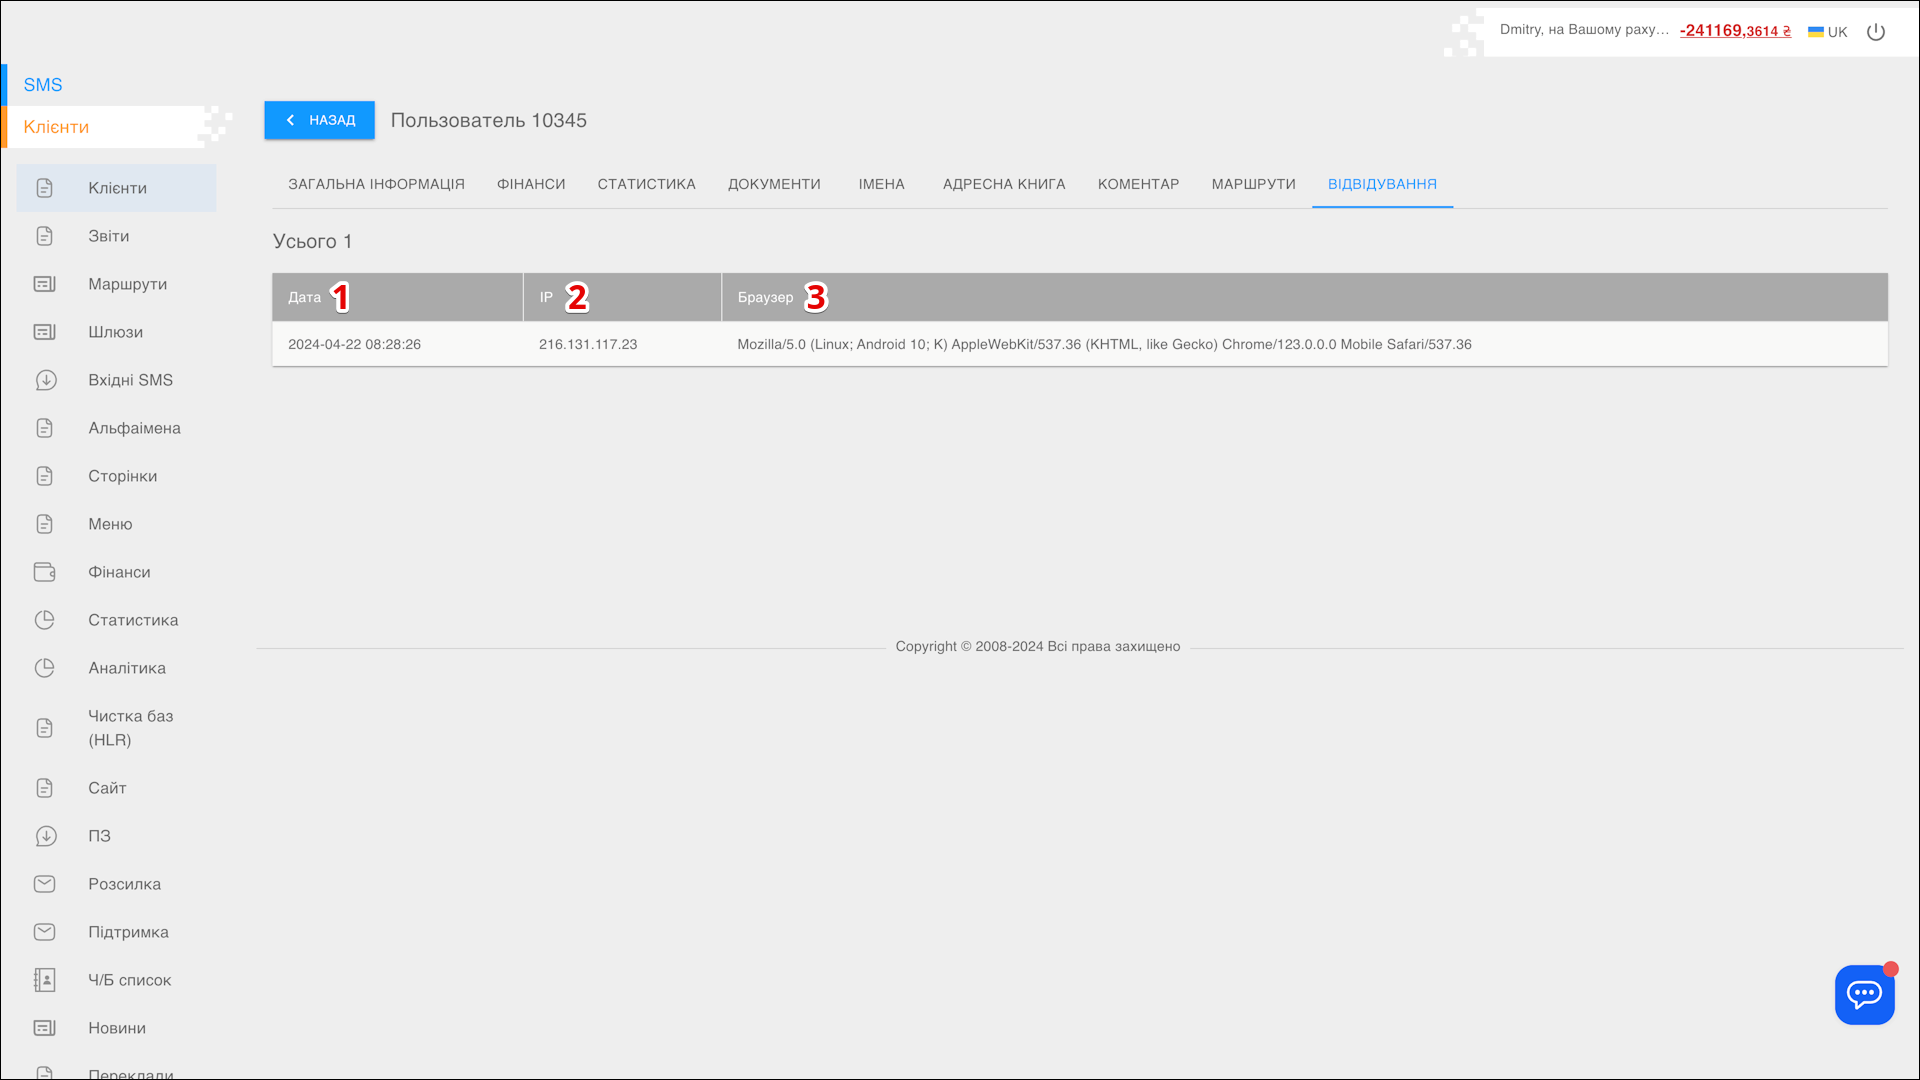Switch to the Загальна інформація tab

376,184
